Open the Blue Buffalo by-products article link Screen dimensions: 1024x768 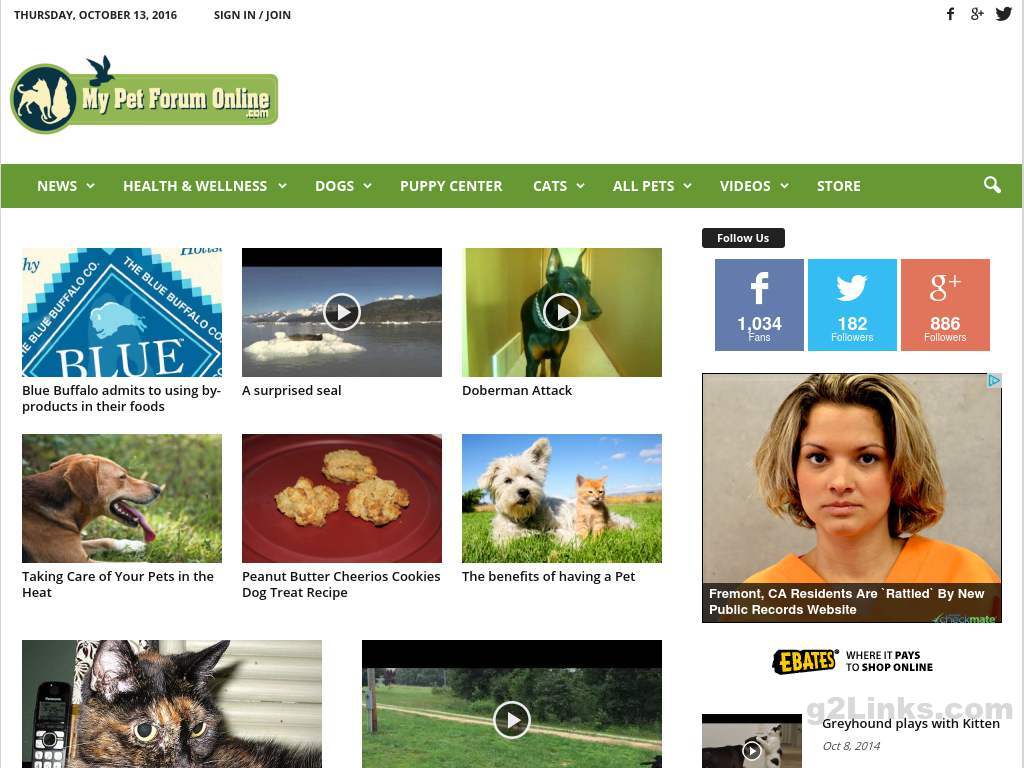(121, 398)
